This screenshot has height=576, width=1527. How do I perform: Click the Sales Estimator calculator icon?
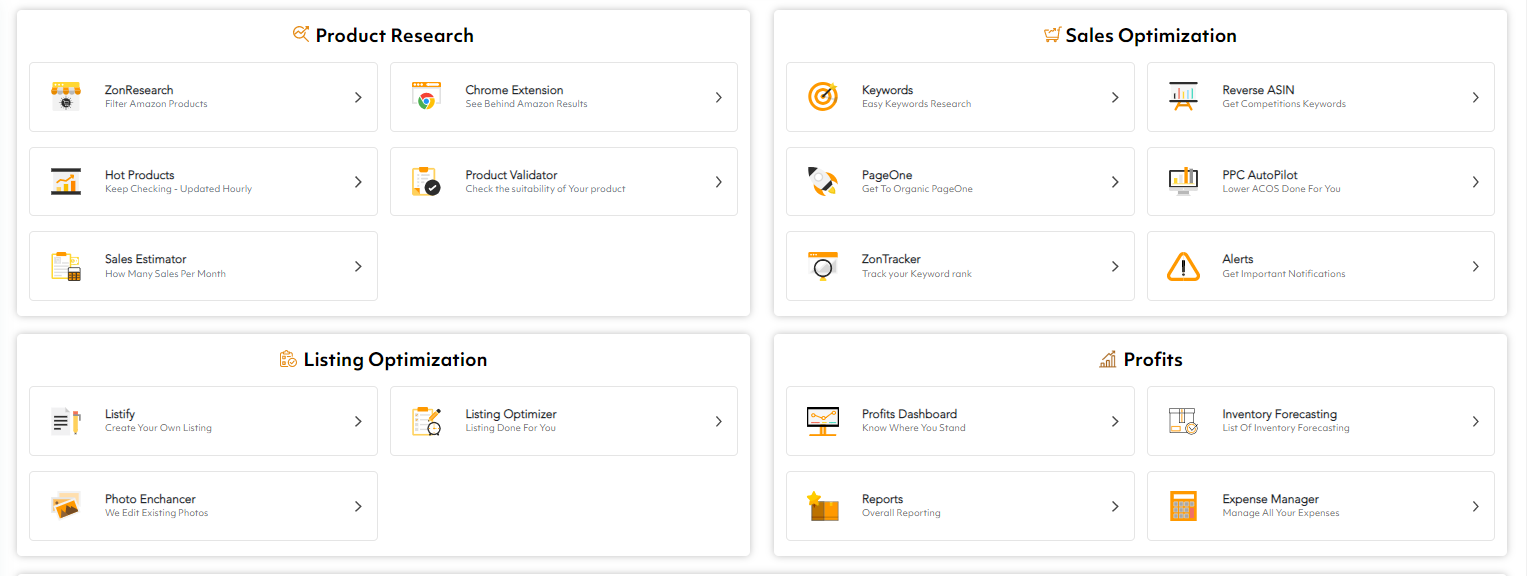click(x=65, y=266)
